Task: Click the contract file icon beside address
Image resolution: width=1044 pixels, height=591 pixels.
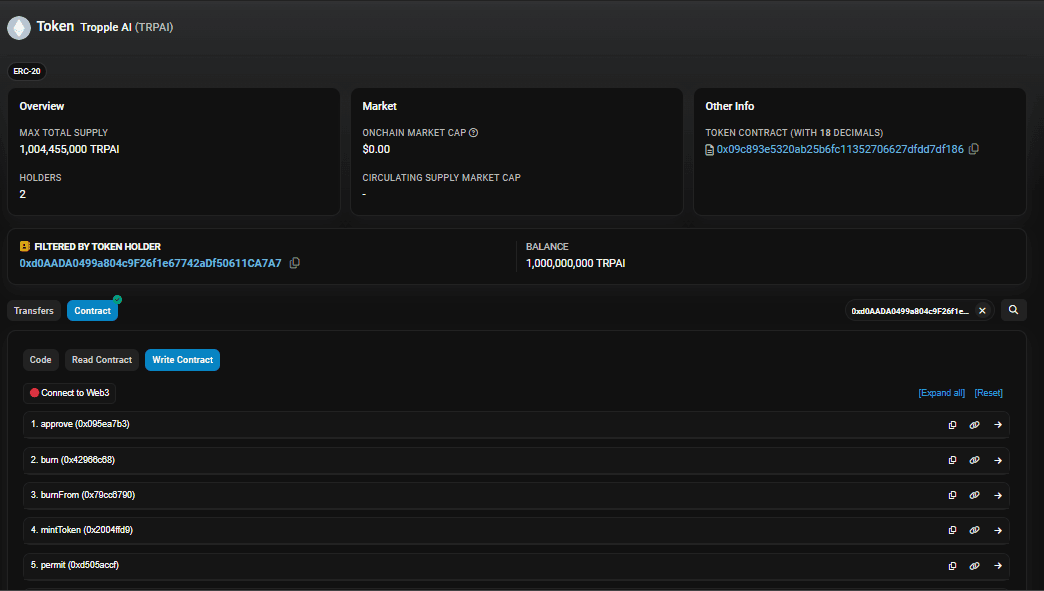Action: coord(710,150)
